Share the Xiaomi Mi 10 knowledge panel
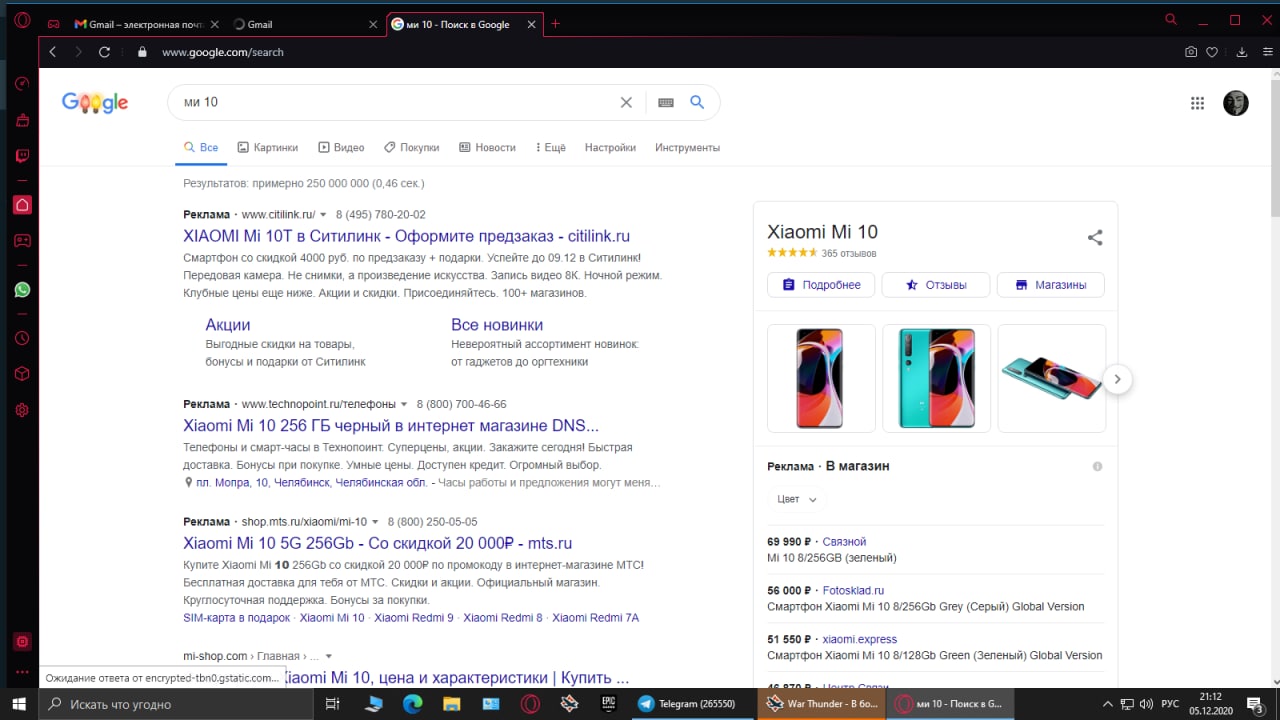The height and width of the screenshot is (720, 1280). coord(1095,238)
